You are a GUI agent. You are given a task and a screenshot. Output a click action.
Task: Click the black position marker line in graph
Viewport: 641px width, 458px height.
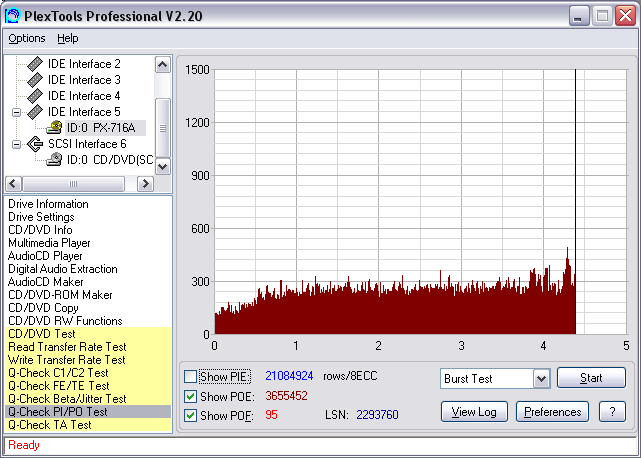(575, 202)
